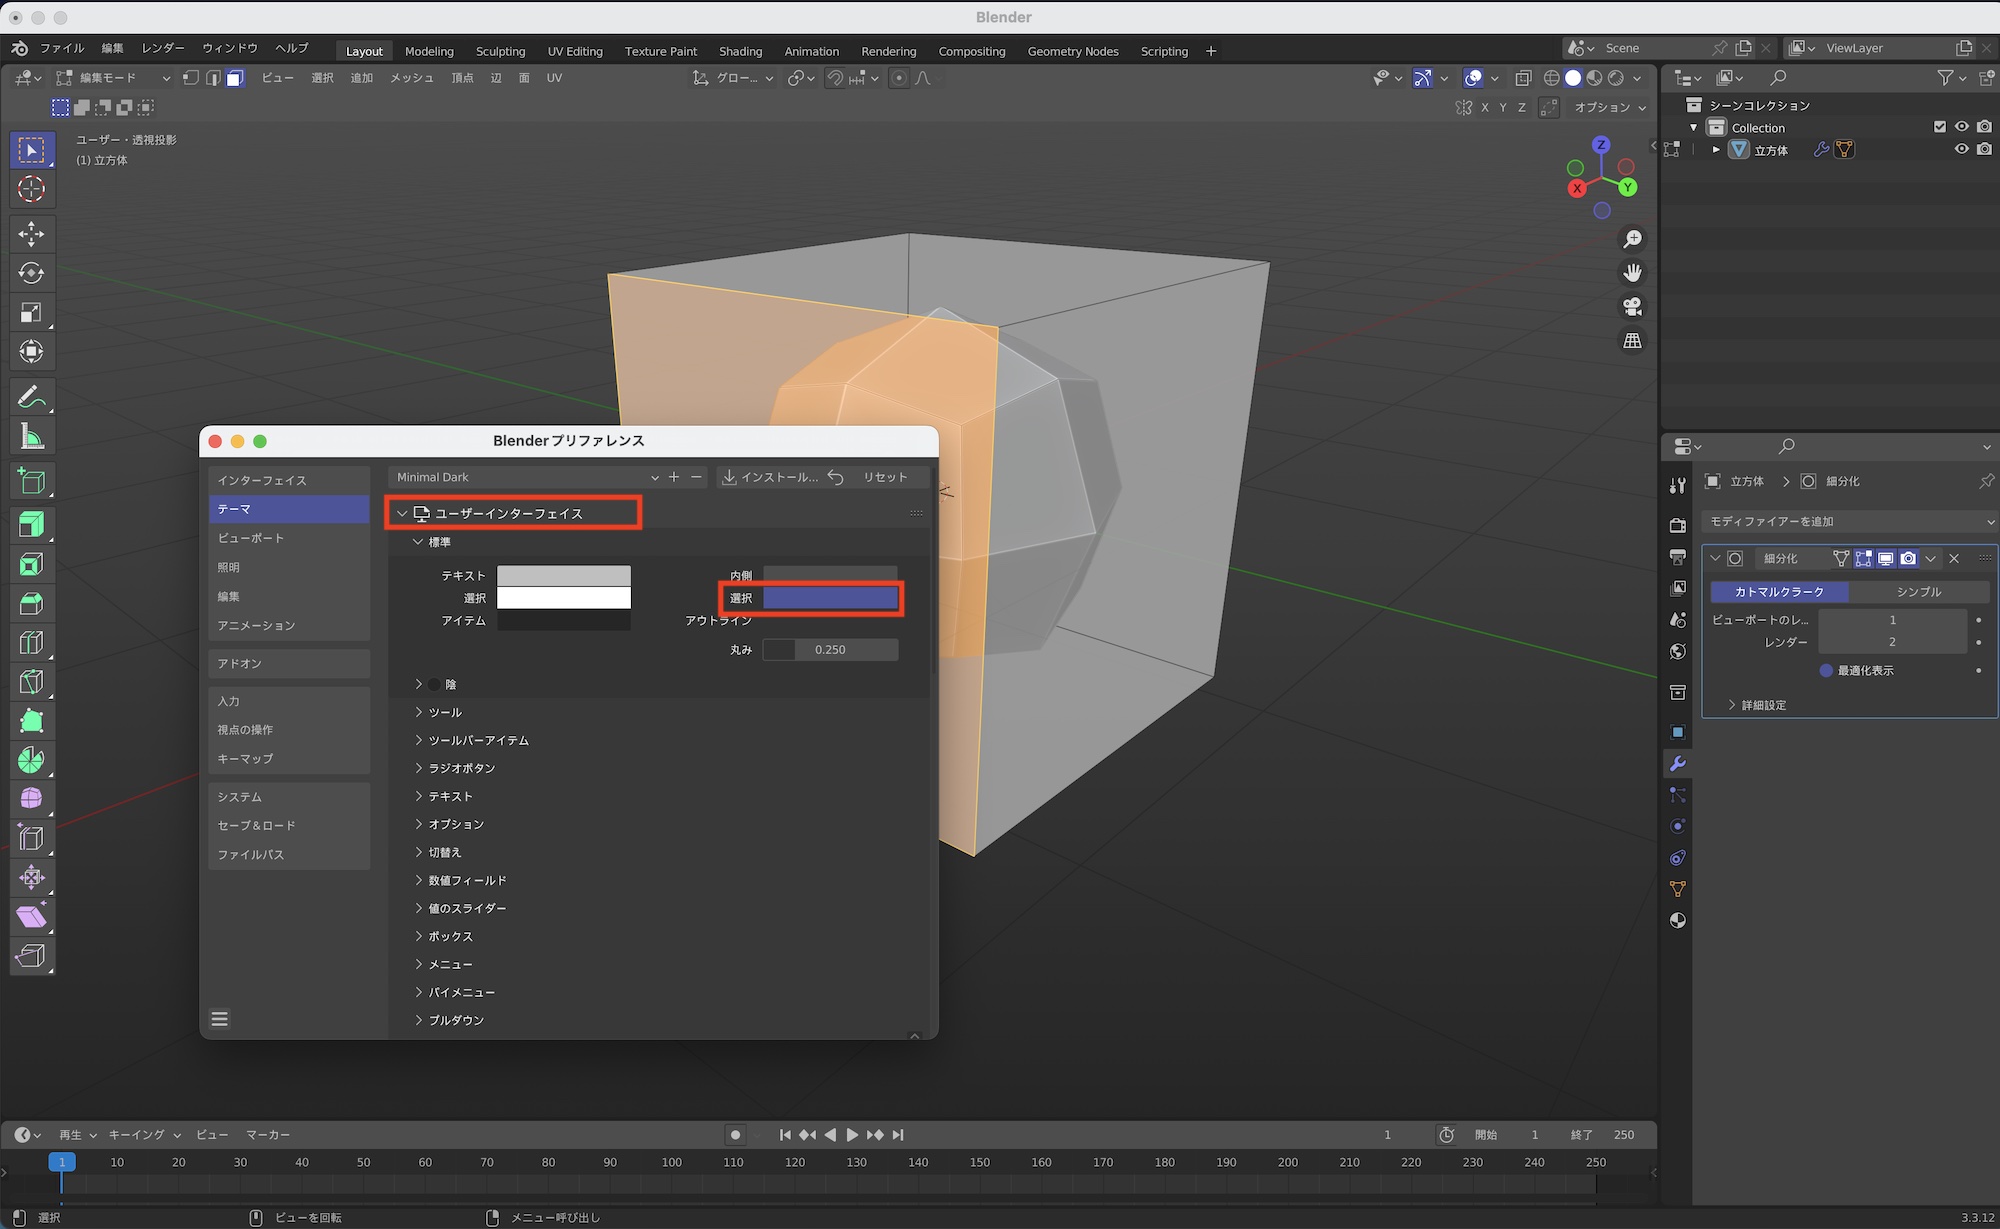The height and width of the screenshot is (1229, 2000).
Task: Select the Measure tool in the toolbar
Action: pyautogui.click(x=31, y=437)
